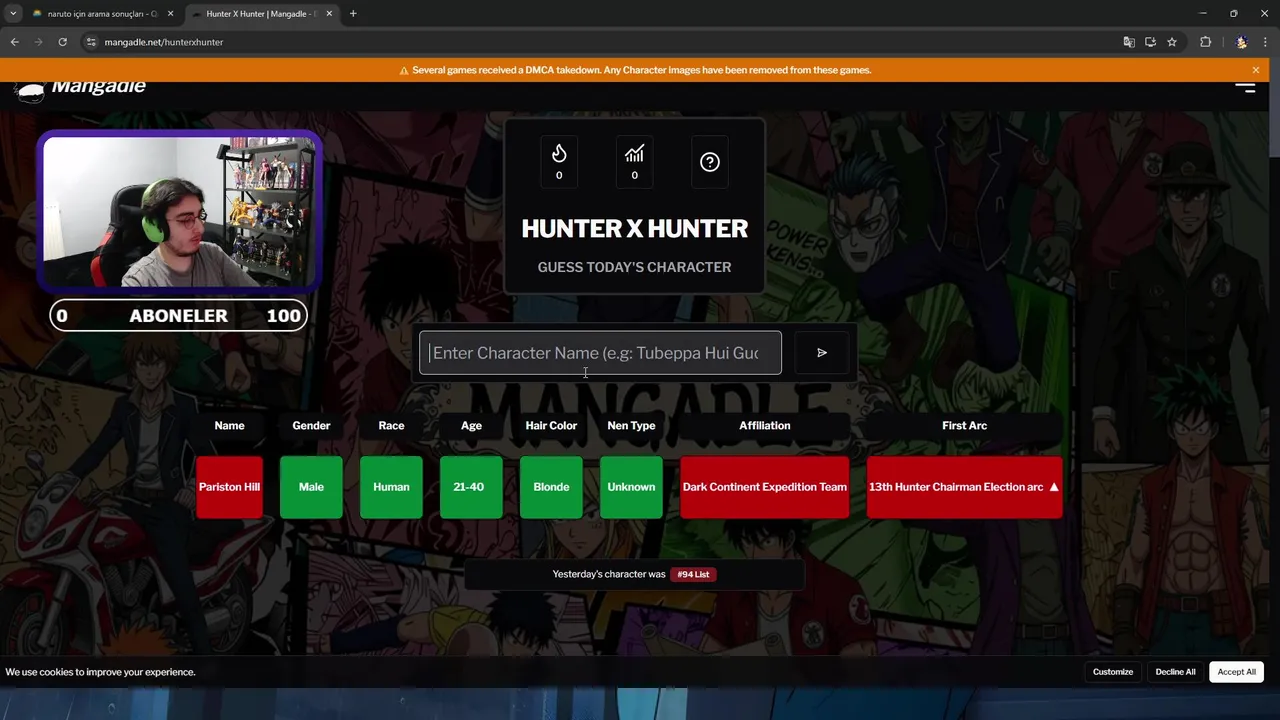The image size is (1280, 720).
Task: View site information icon in address bar
Action: [x=91, y=42]
